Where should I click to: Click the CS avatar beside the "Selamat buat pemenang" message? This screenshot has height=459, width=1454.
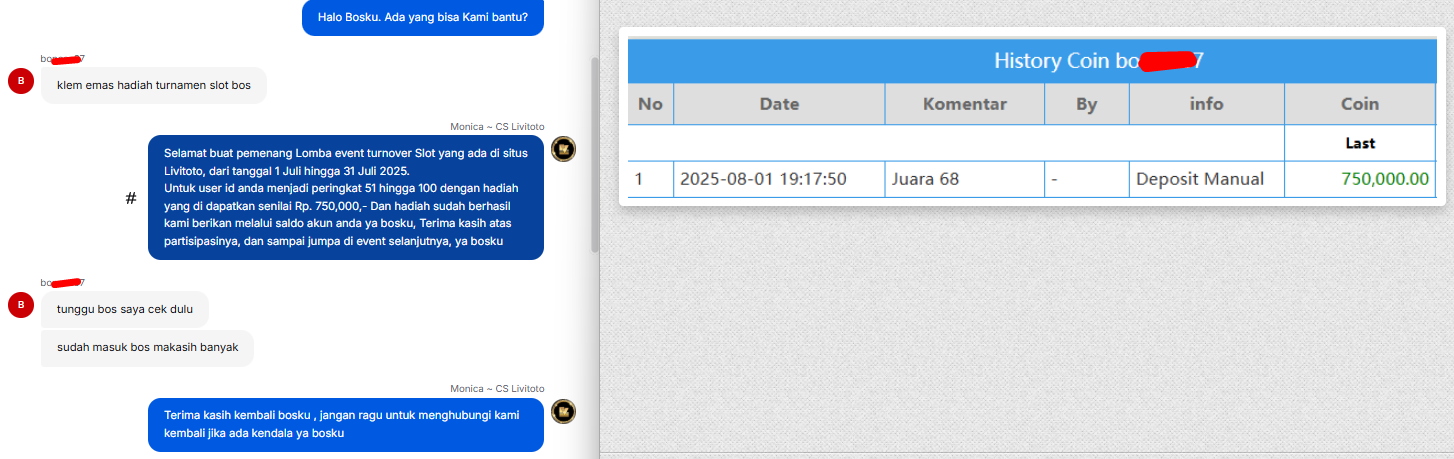coord(563,149)
